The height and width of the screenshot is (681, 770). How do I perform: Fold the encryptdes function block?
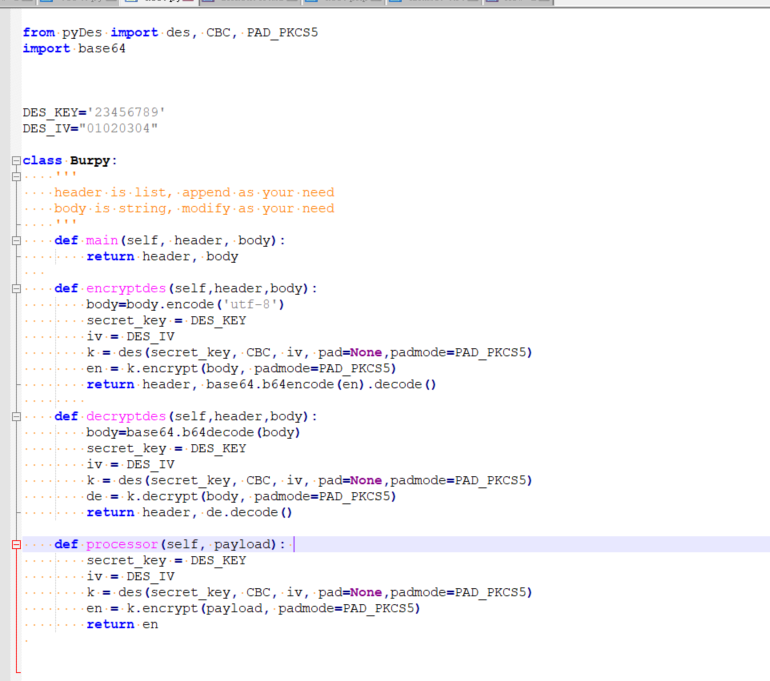point(16,289)
